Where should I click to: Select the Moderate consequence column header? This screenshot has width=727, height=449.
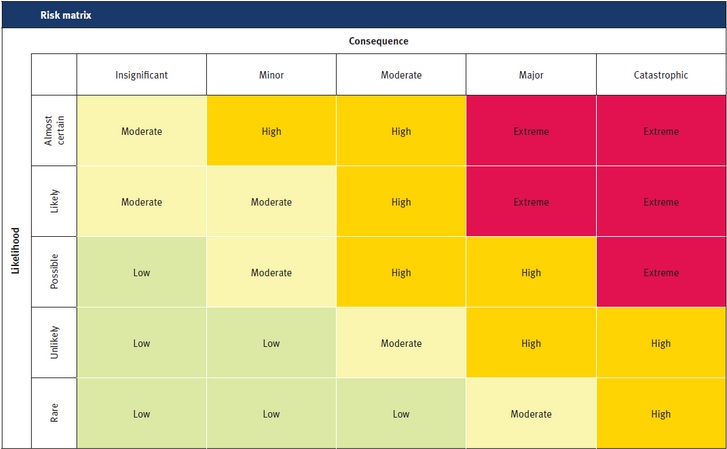(x=401, y=75)
